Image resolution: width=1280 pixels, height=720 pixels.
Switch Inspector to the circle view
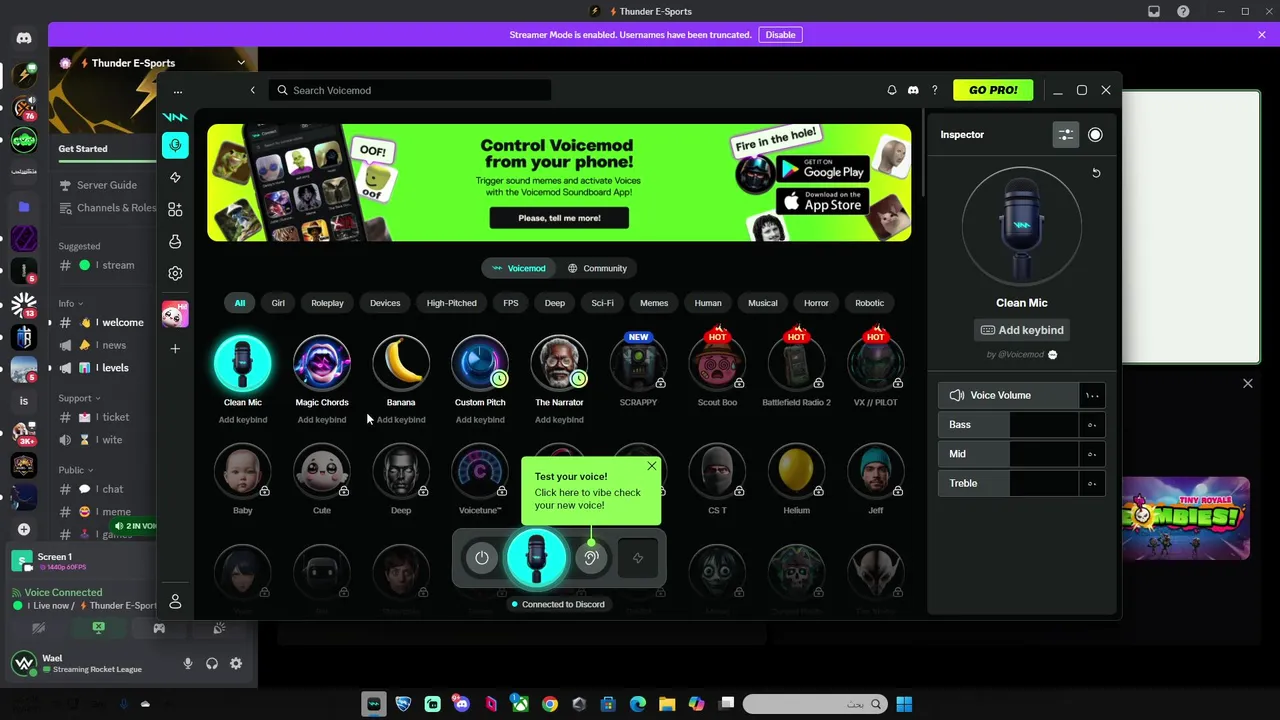click(1095, 135)
